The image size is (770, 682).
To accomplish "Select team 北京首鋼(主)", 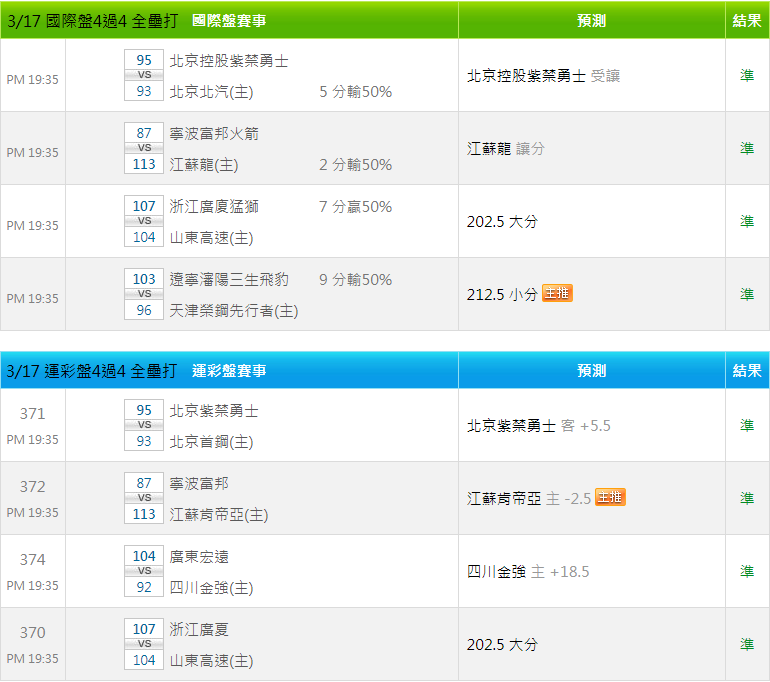I will point(211,442).
